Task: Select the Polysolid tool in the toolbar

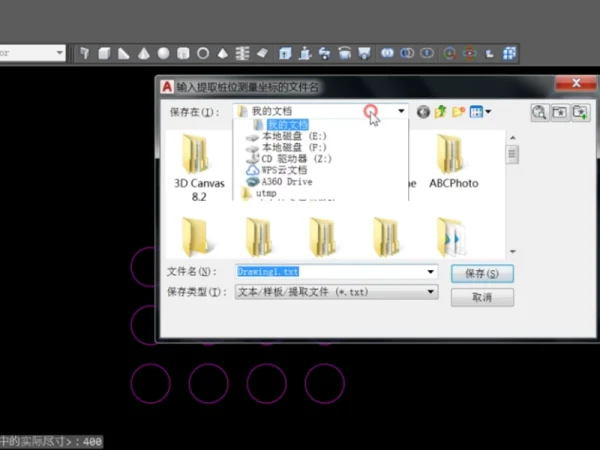Action: coord(85,53)
